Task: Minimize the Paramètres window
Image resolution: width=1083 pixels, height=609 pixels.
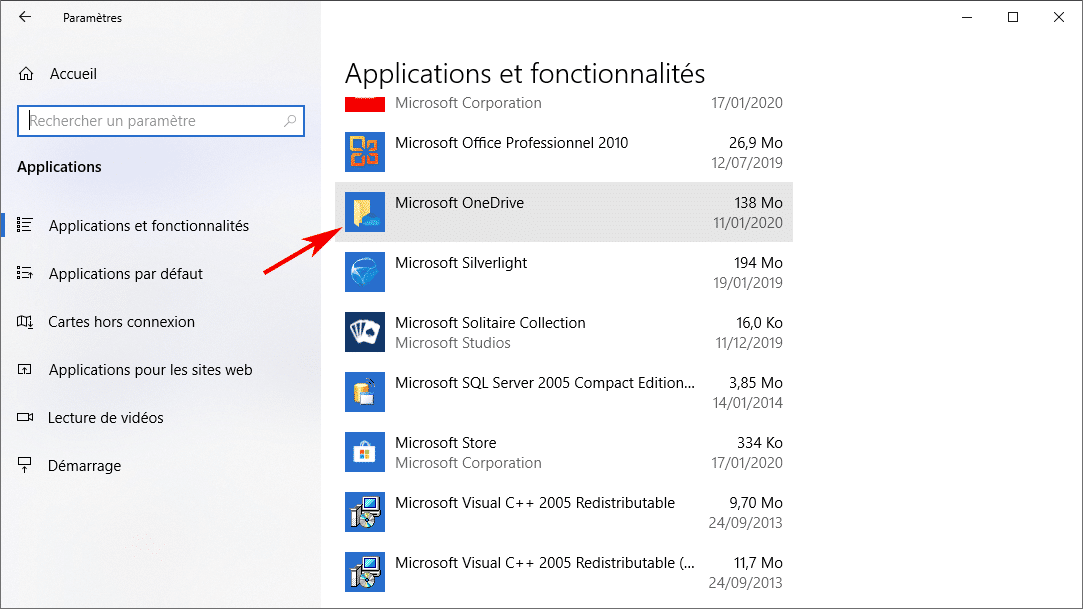Action: (967, 17)
